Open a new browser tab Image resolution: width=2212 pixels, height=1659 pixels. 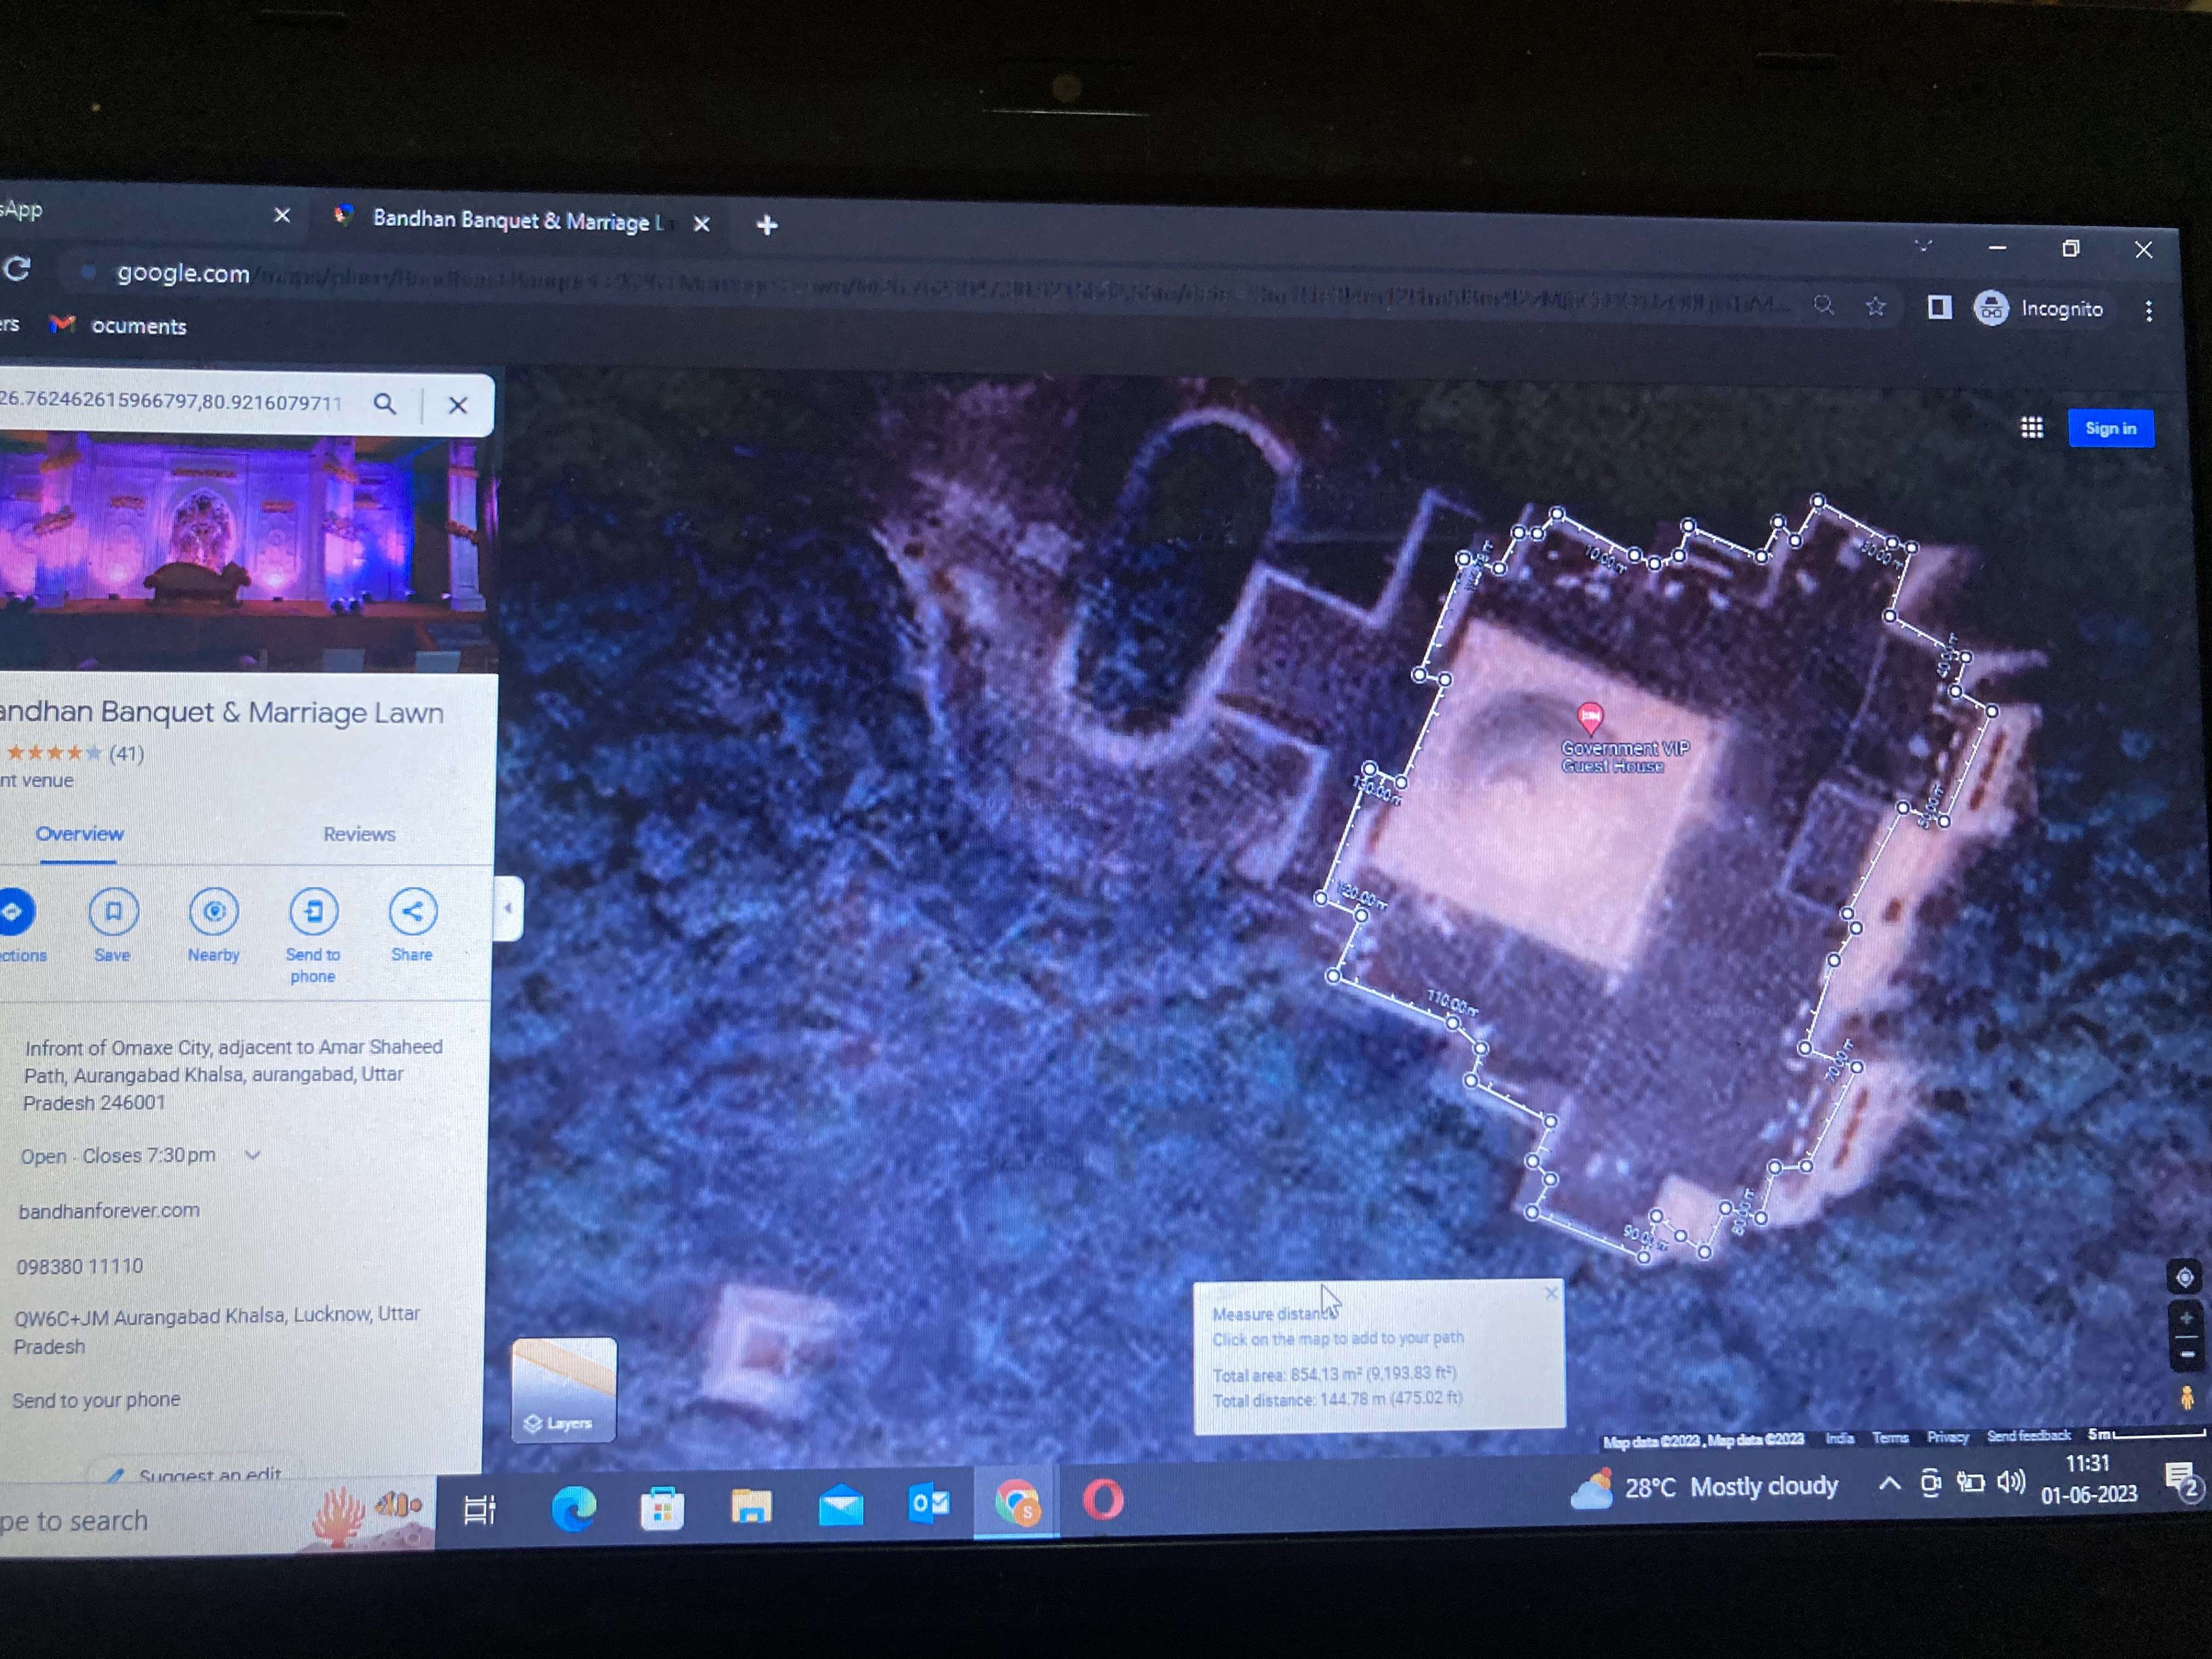click(x=767, y=225)
